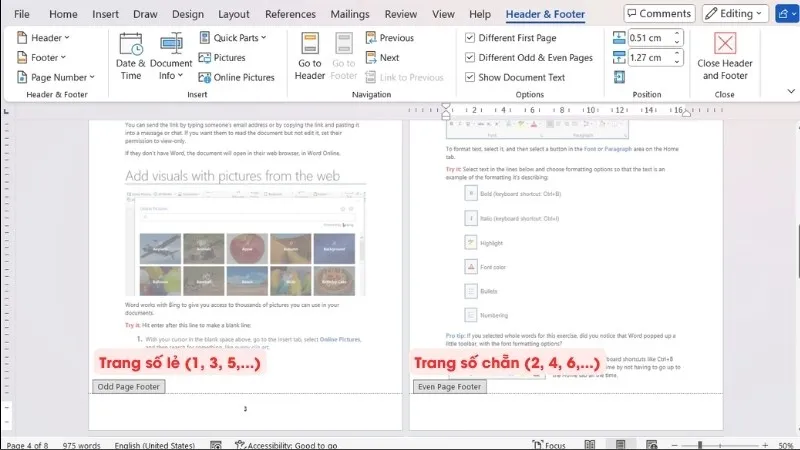
Task: Toggle Different First Page checkbox
Action: pyautogui.click(x=471, y=38)
